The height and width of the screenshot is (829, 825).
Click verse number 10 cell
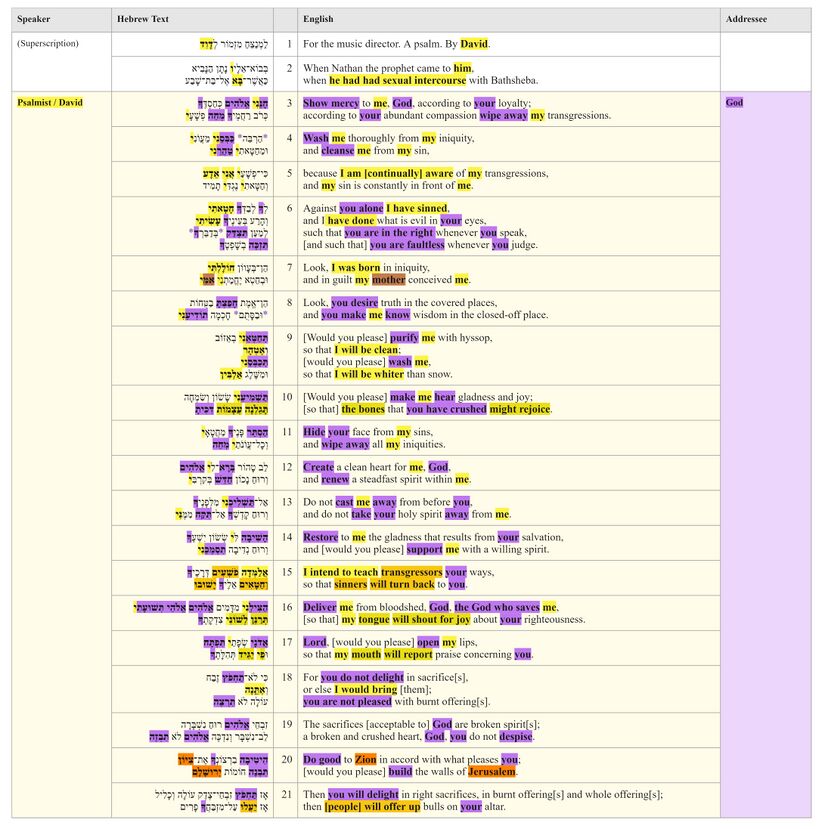click(286, 397)
